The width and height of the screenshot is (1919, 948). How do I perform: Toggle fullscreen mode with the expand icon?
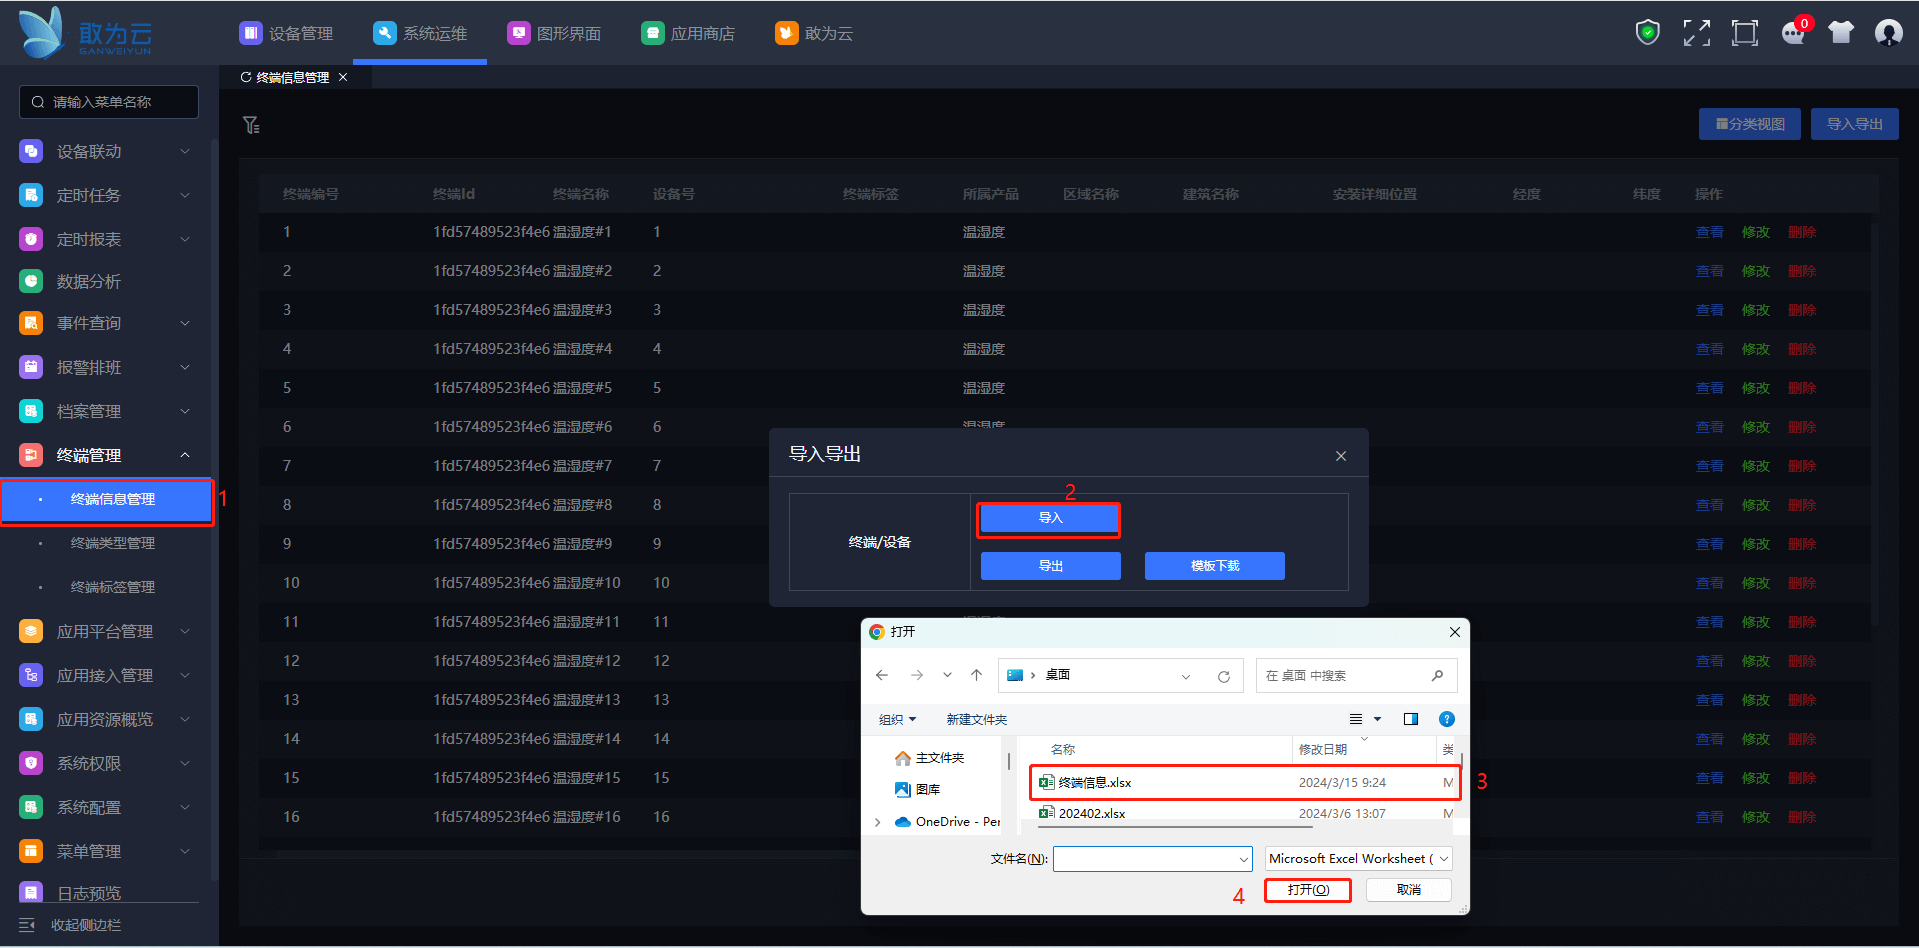point(1696,33)
